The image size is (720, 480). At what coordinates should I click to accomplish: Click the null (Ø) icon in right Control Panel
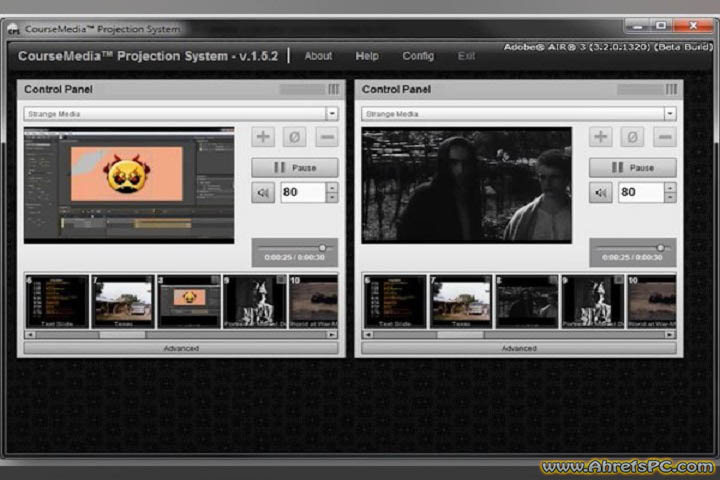tap(632, 137)
